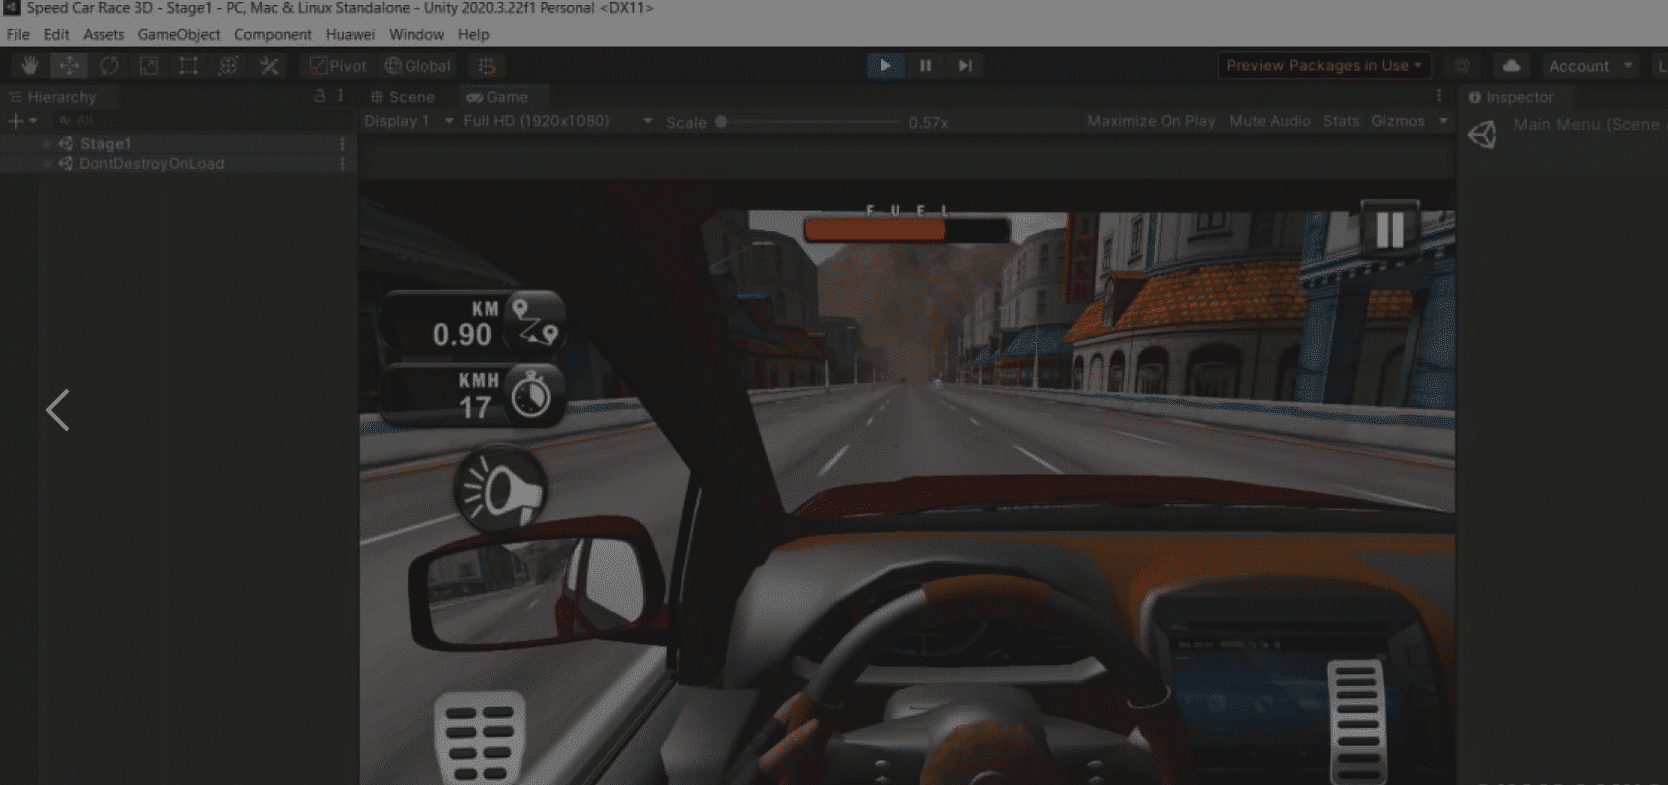Open the Display 1 dropdown
This screenshot has height=785, width=1668.
coord(408,121)
